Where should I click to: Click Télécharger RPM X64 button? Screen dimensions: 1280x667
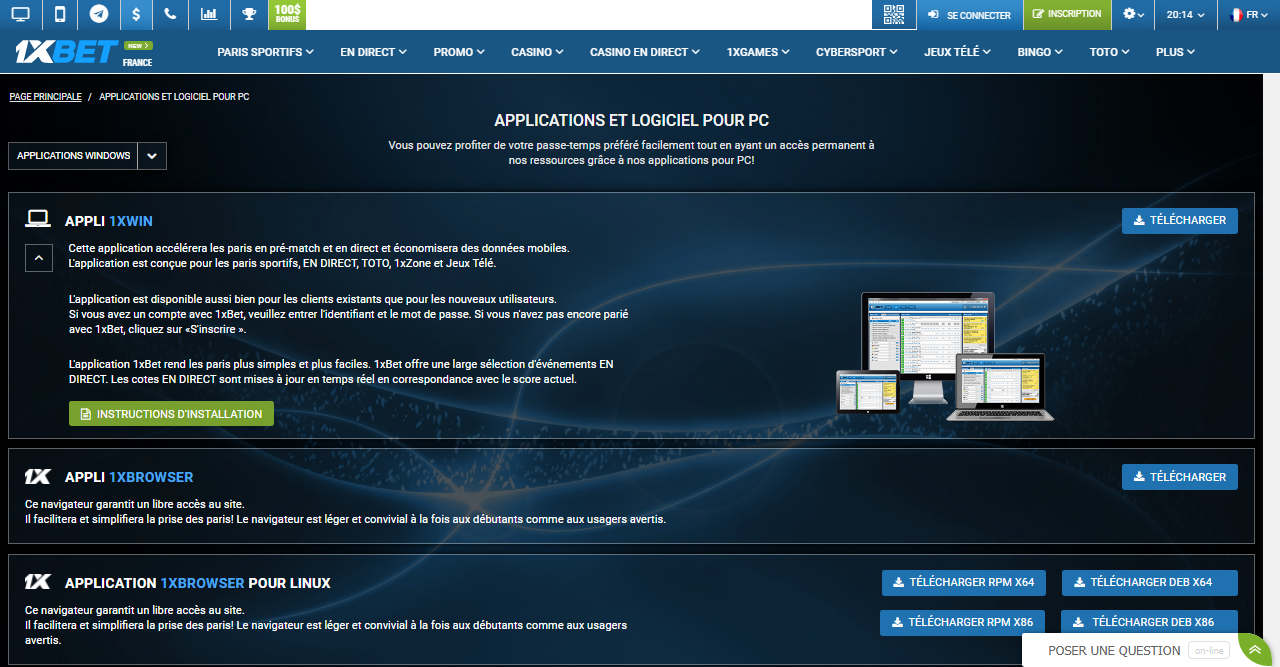(964, 582)
